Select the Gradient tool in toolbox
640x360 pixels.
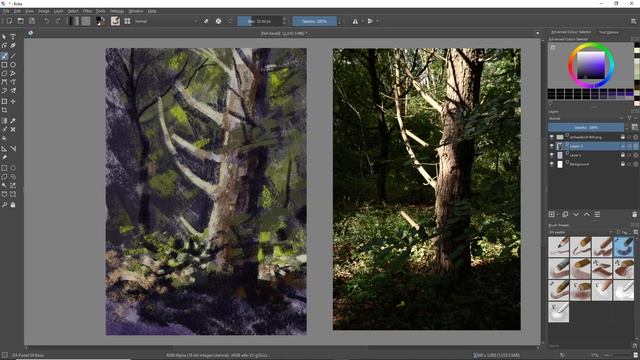(x=4, y=121)
